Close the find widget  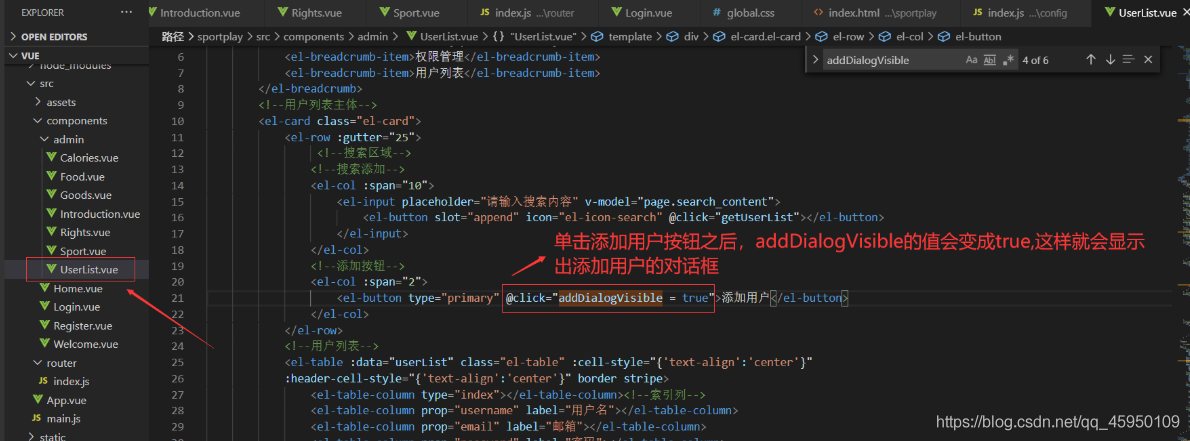tap(1148, 60)
